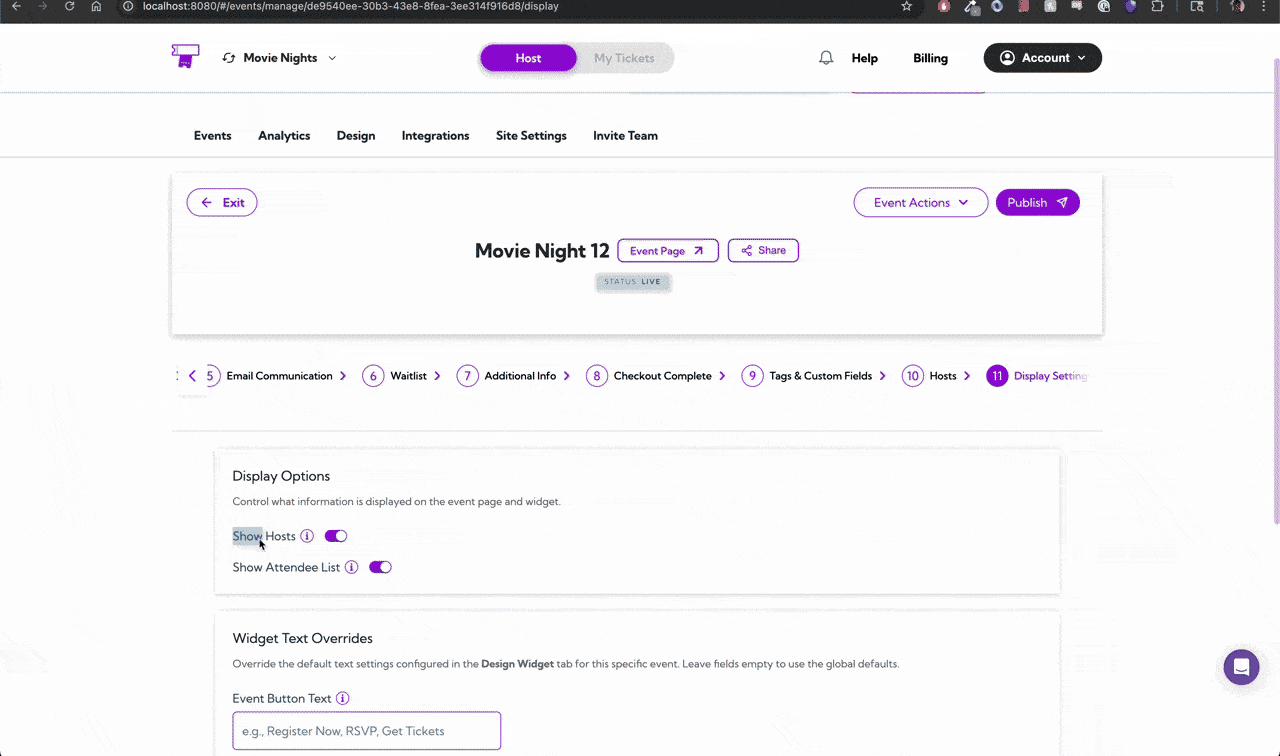This screenshot has height=756, width=1280.
Task: Switch to My Tickets
Action: (624, 57)
